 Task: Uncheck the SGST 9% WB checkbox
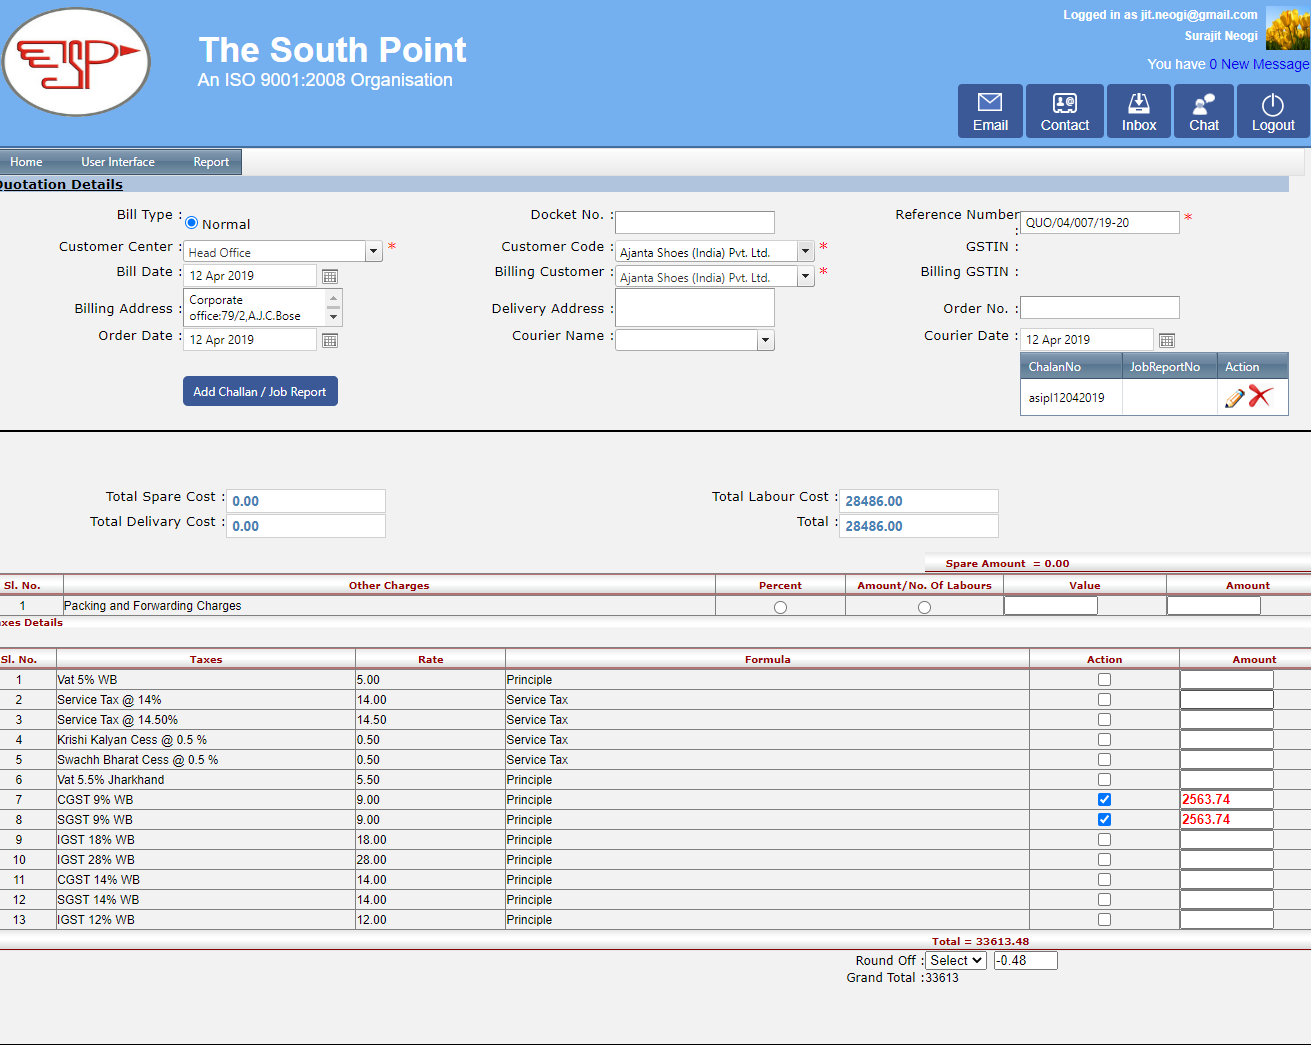tap(1104, 820)
